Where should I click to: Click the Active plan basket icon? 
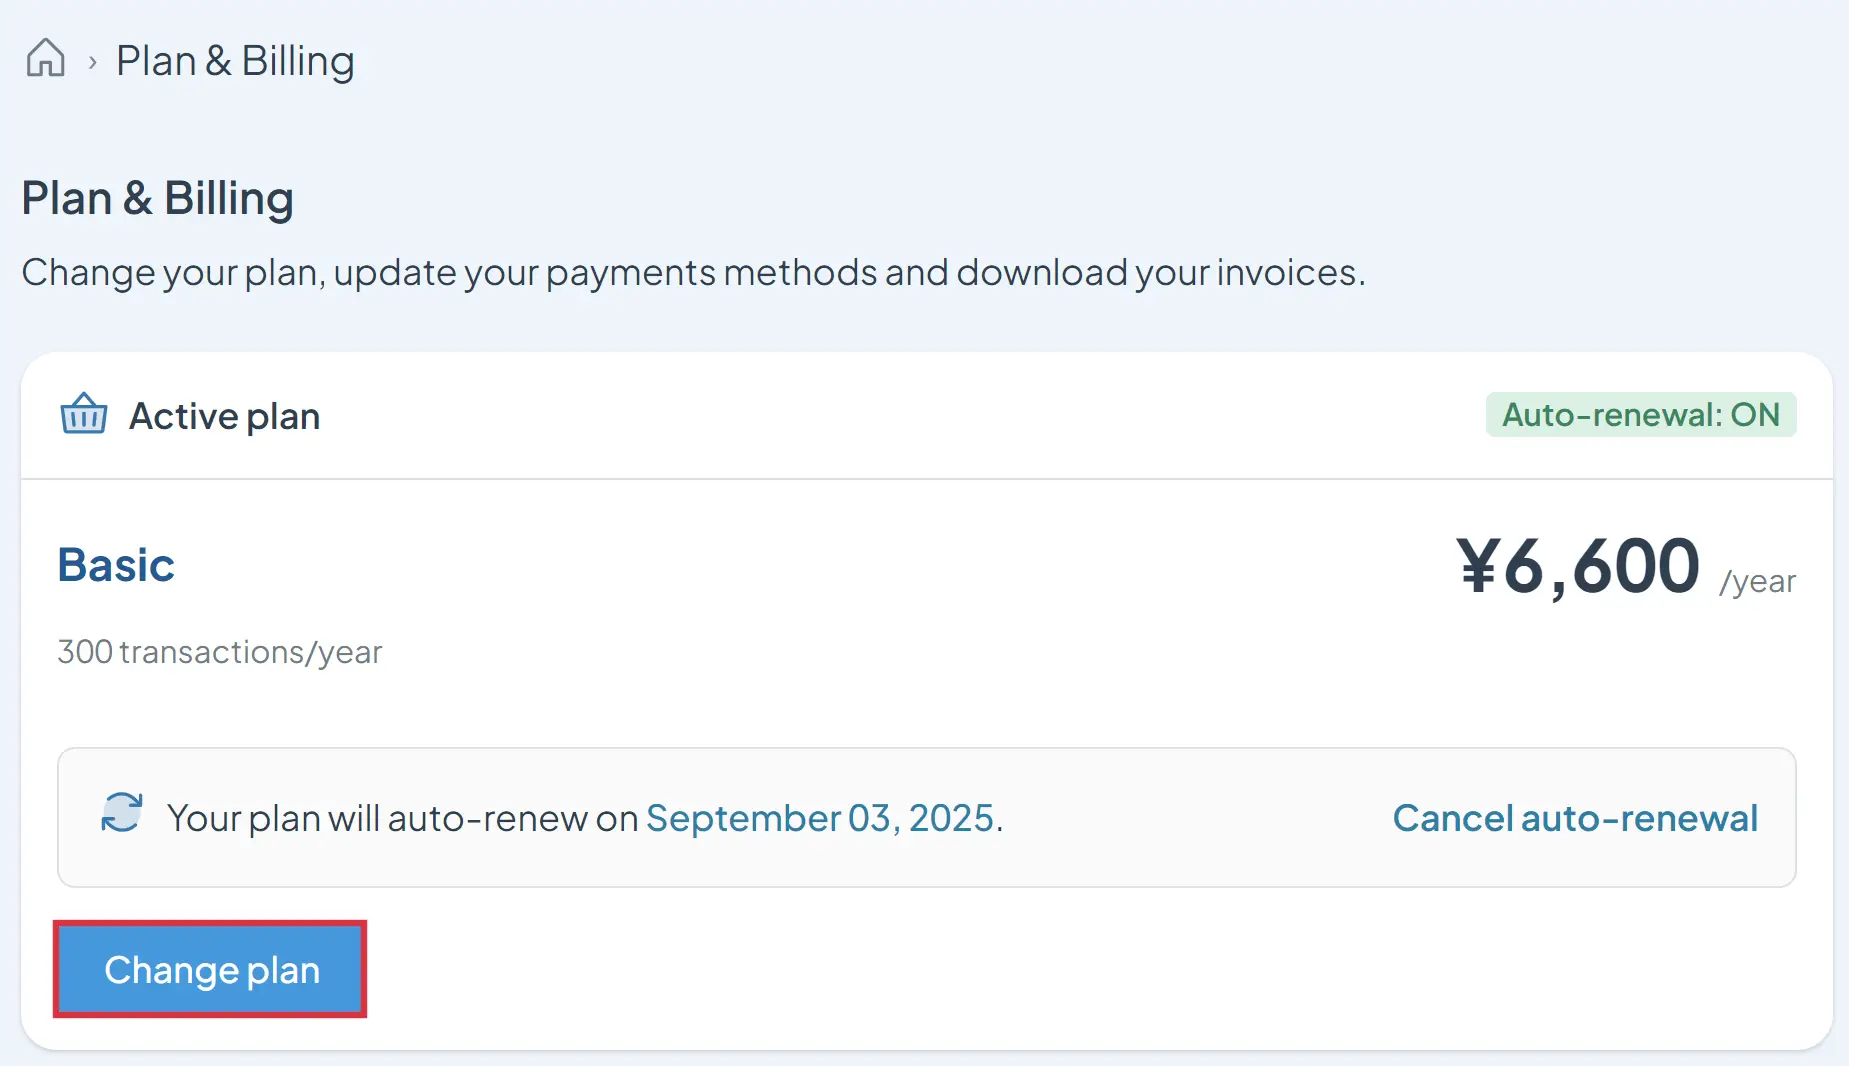[x=84, y=414]
